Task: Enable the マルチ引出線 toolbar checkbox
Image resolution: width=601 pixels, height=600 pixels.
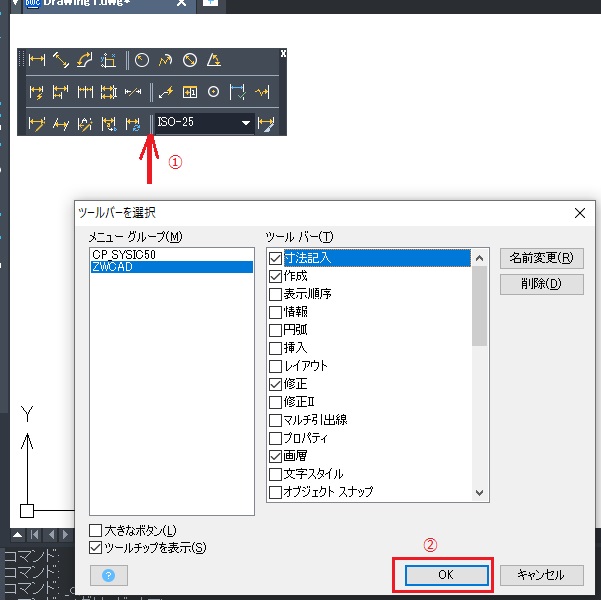Action: click(x=275, y=420)
